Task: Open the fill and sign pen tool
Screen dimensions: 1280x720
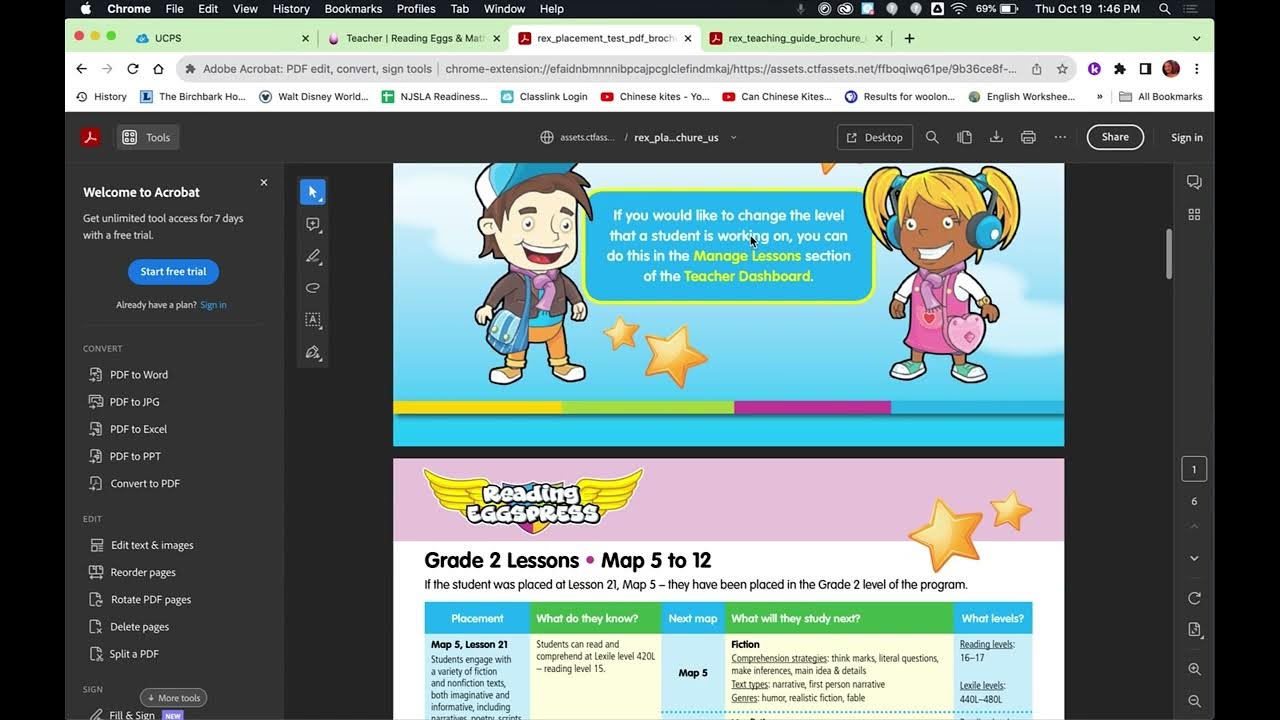Action: pos(313,352)
